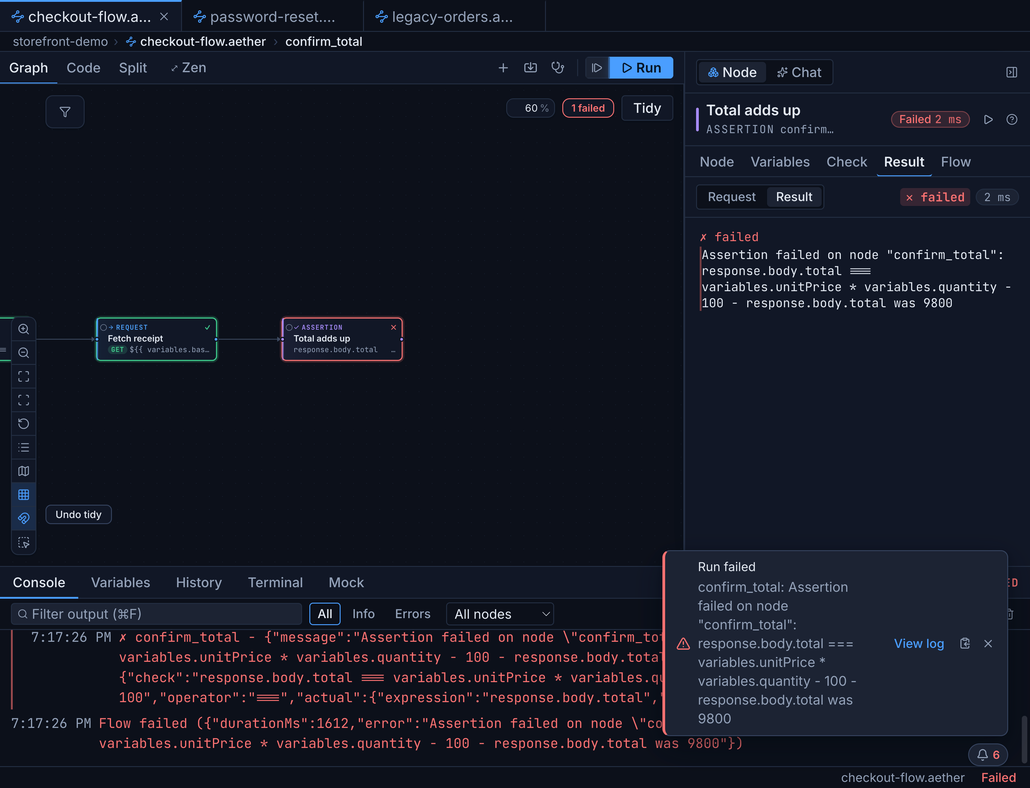The width and height of the screenshot is (1030, 788).
Task: Click the Undo tidy button
Action: point(78,514)
